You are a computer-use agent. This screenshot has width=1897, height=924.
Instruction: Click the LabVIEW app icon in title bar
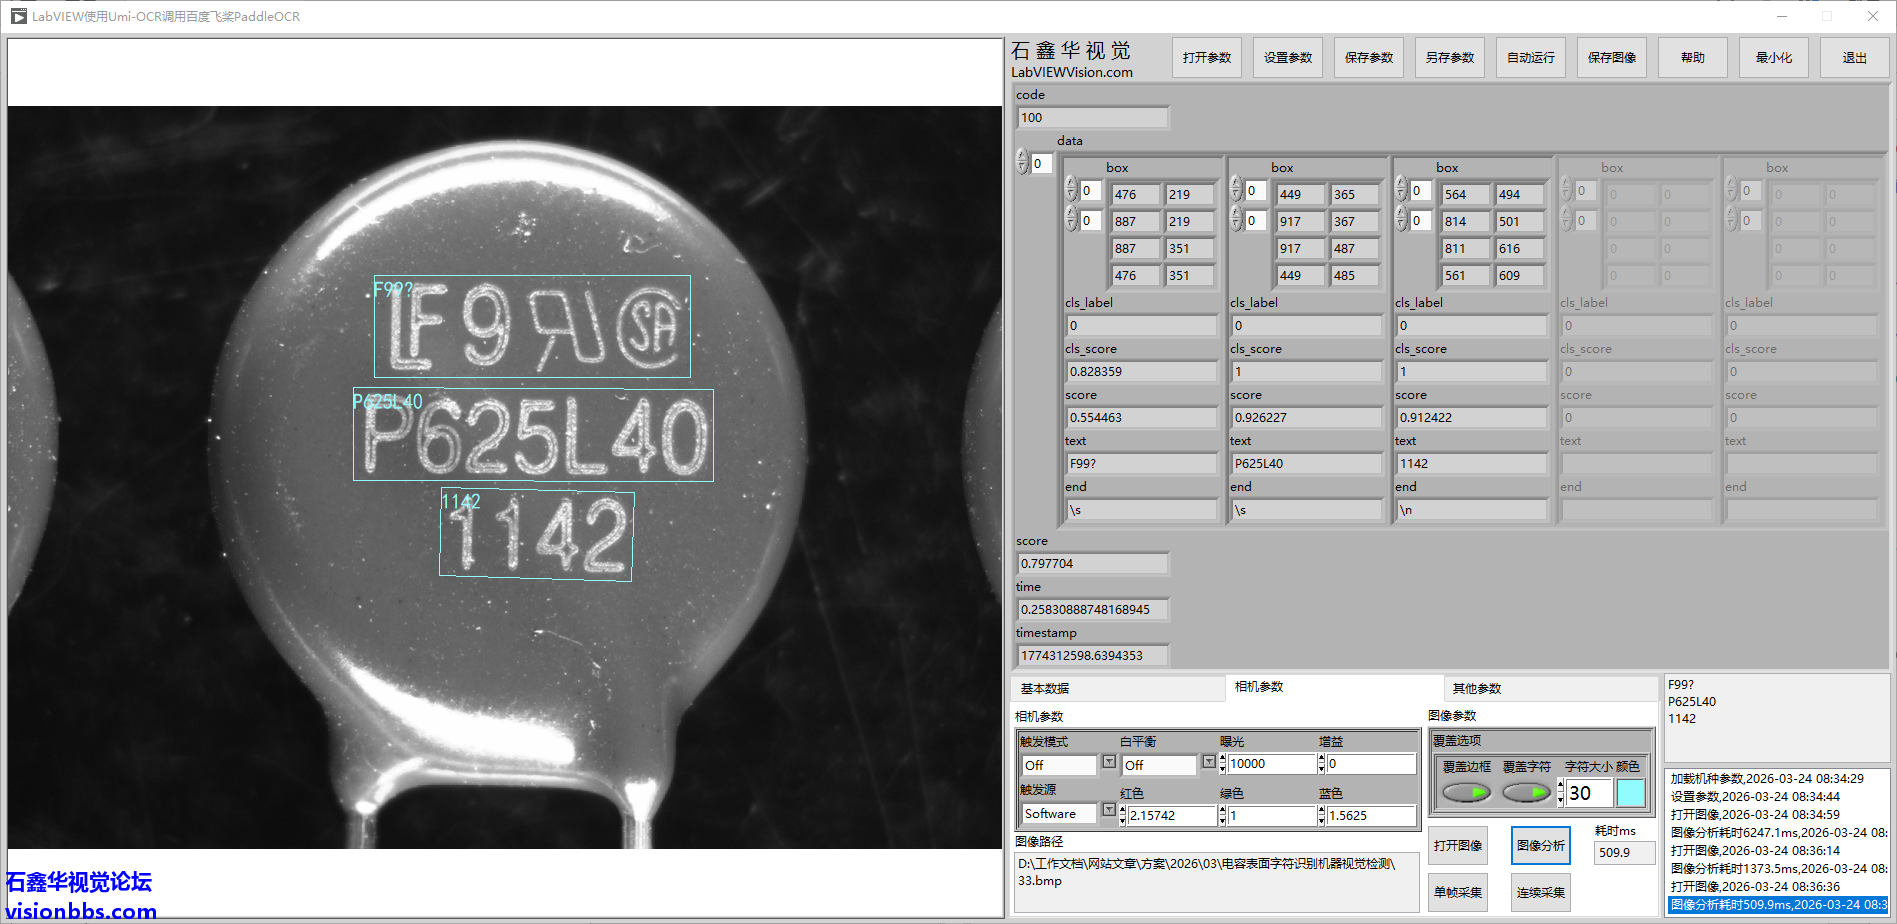18,16
